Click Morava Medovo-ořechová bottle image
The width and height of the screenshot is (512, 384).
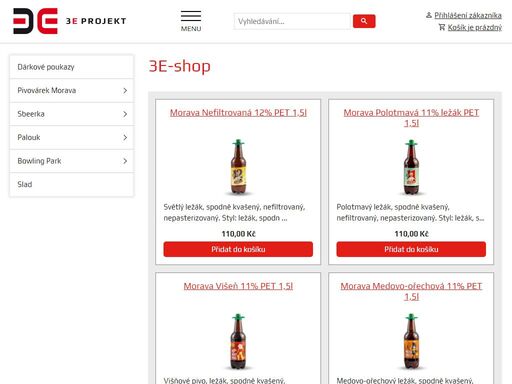coord(411,341)
